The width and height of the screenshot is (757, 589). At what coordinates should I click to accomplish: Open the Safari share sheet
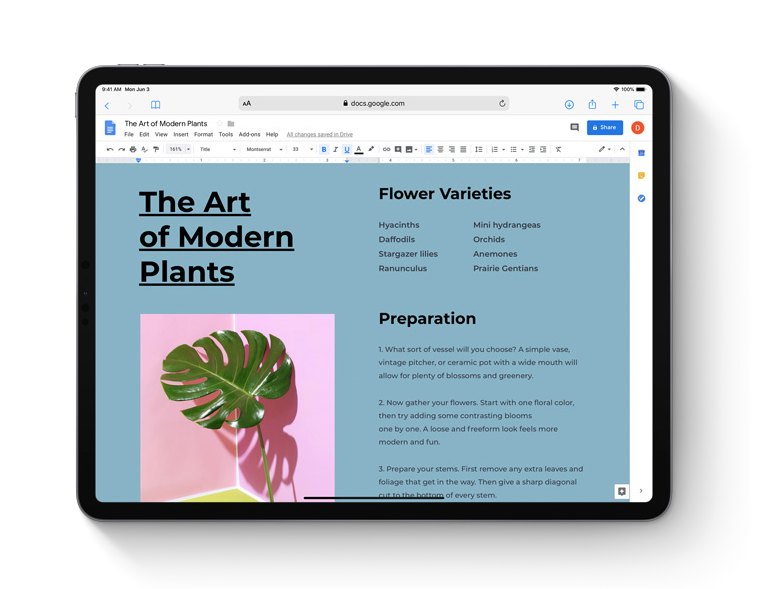[592, 104]
